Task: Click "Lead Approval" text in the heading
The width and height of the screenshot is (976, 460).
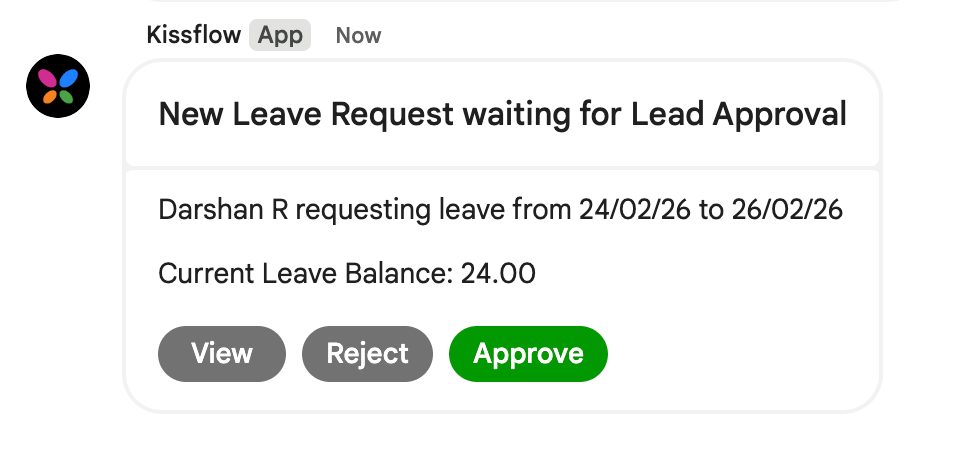Action: click(739, 115)
